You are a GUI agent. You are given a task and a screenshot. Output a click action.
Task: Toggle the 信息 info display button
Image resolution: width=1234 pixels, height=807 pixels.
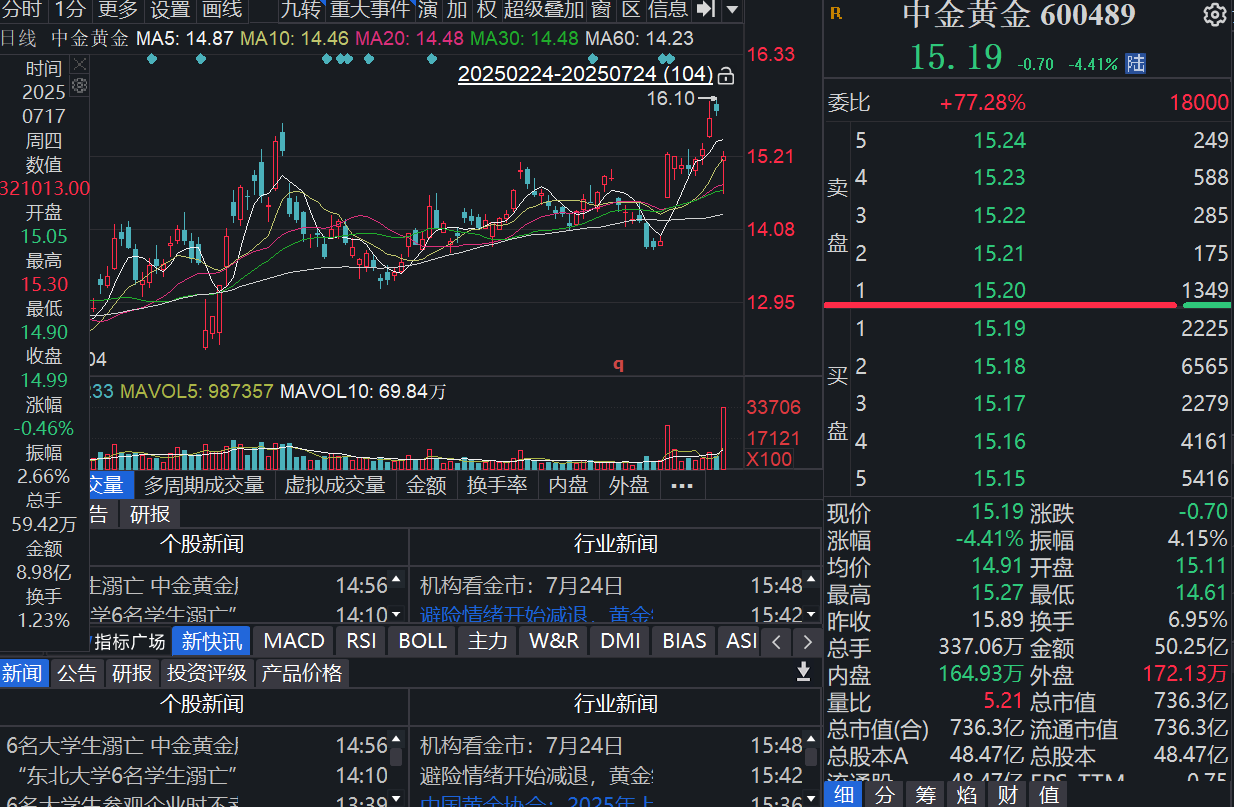coord(668,10)
